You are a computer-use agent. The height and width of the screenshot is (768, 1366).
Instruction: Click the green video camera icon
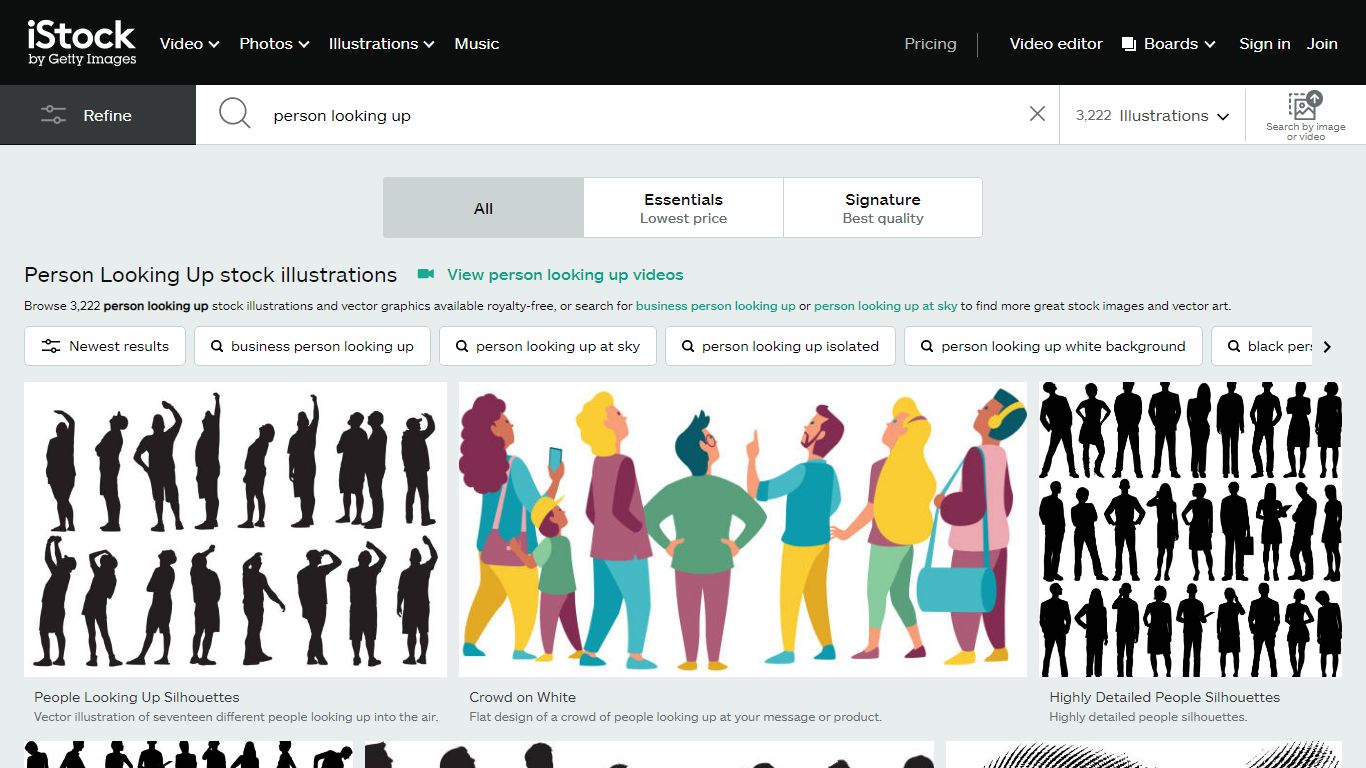coord(426,274)
